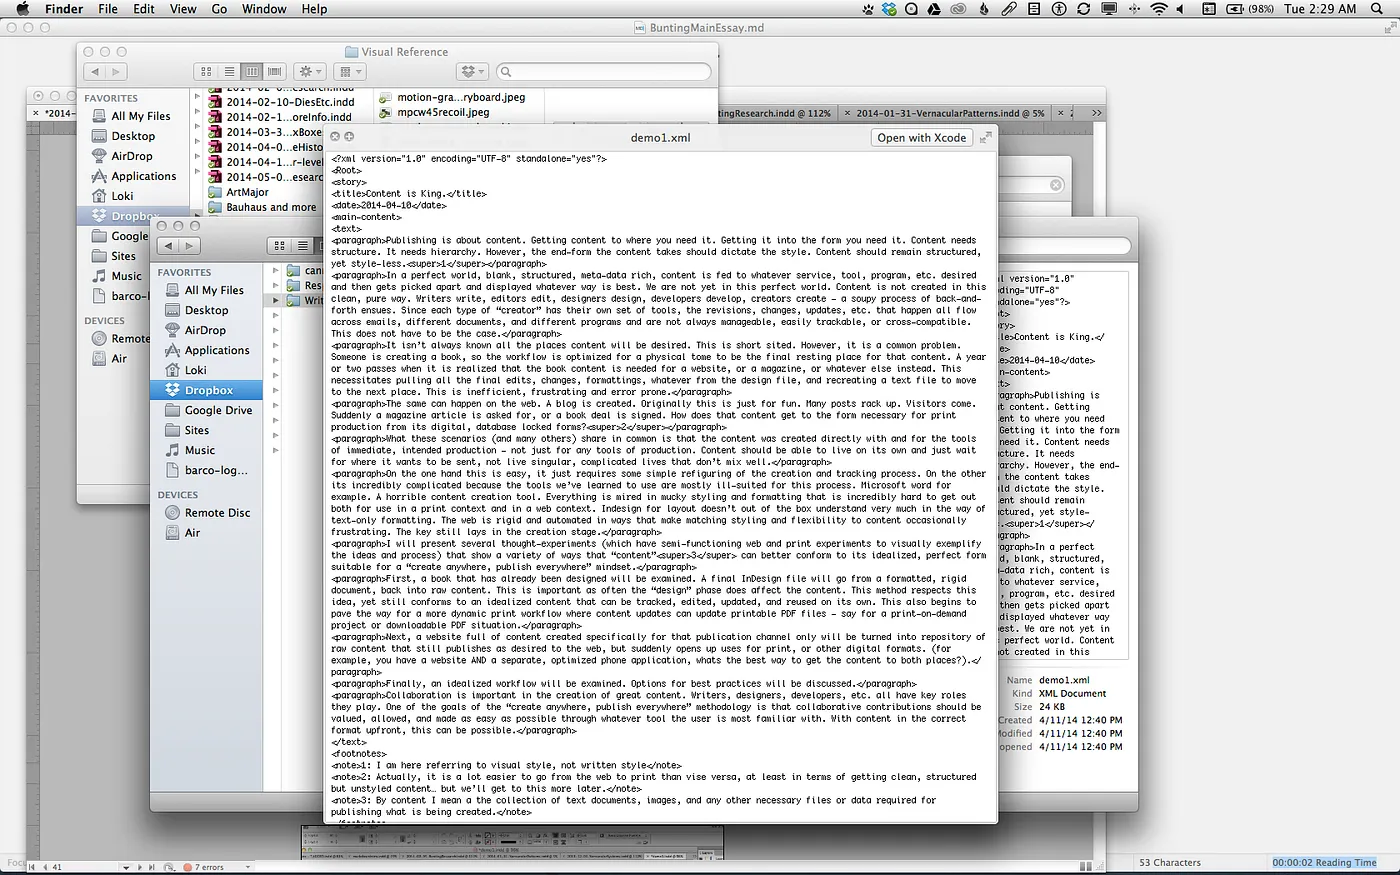The image size is (1400, 875).
Task: Switch Visual Reference window to list view
Action: tap(229, 72)
